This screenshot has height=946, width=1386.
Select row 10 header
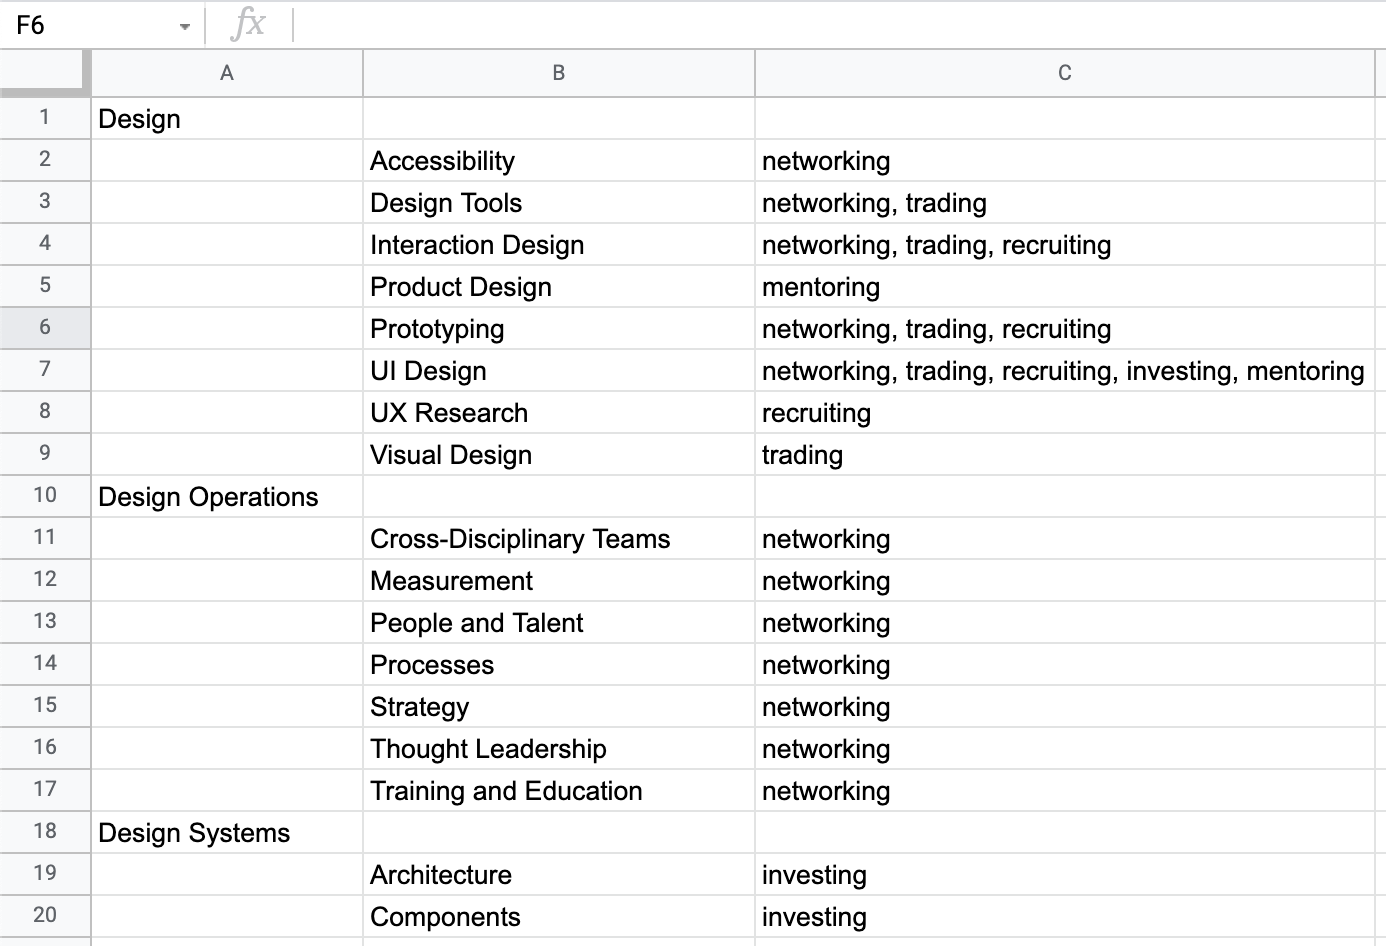point(45,496)
